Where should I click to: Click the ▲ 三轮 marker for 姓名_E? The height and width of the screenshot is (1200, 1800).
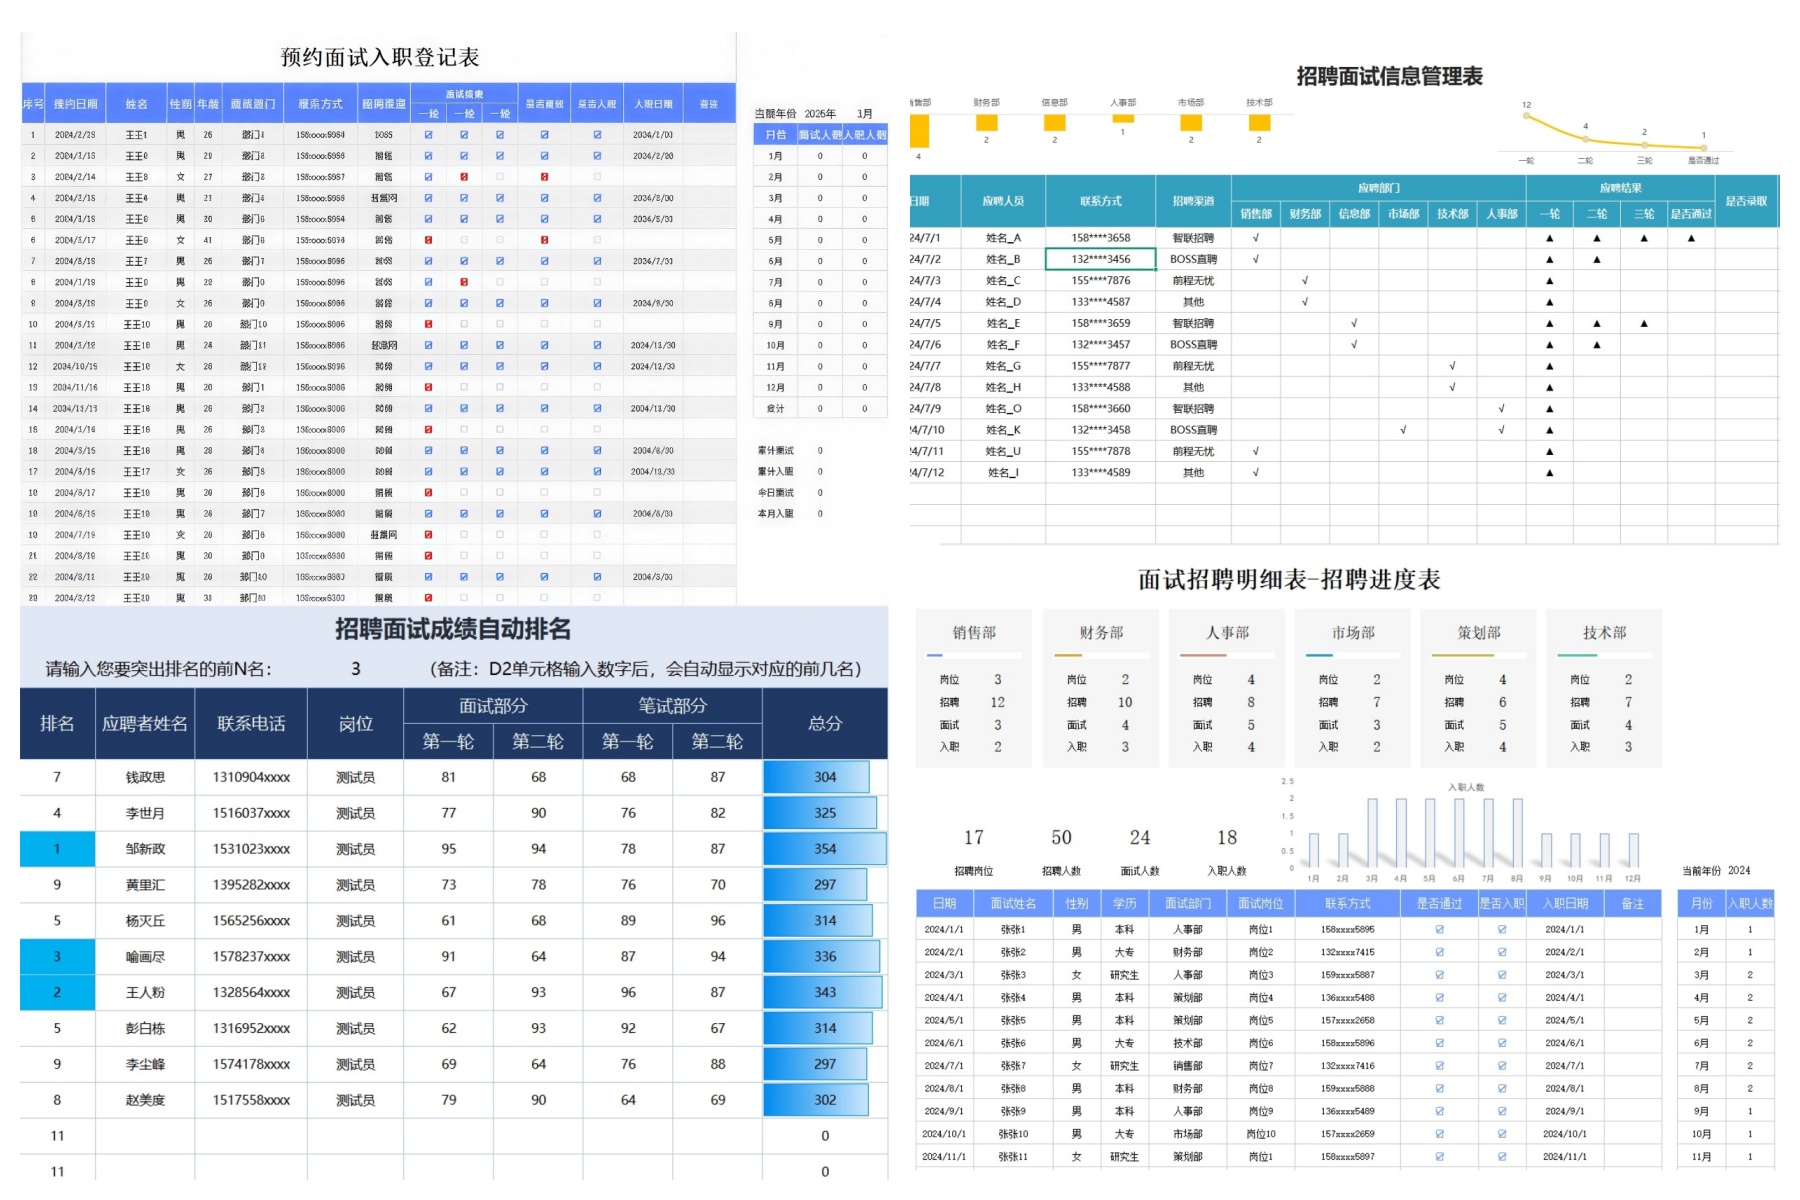click(x=1644, y=323)
